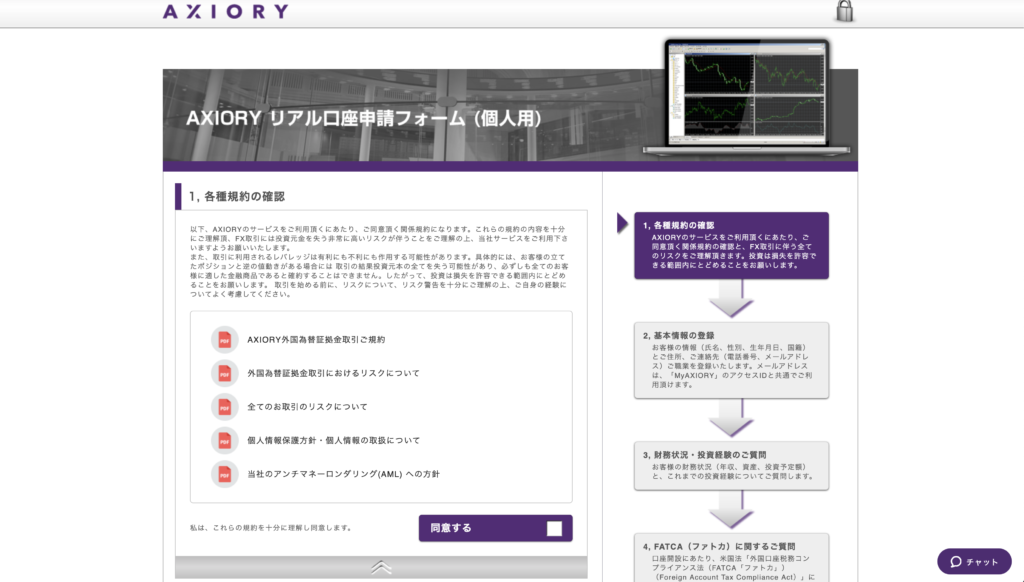The height and width of the screenshot is (582, 1024).
Task: Click the AXIORY logo in header
Action: click(225, 12)
